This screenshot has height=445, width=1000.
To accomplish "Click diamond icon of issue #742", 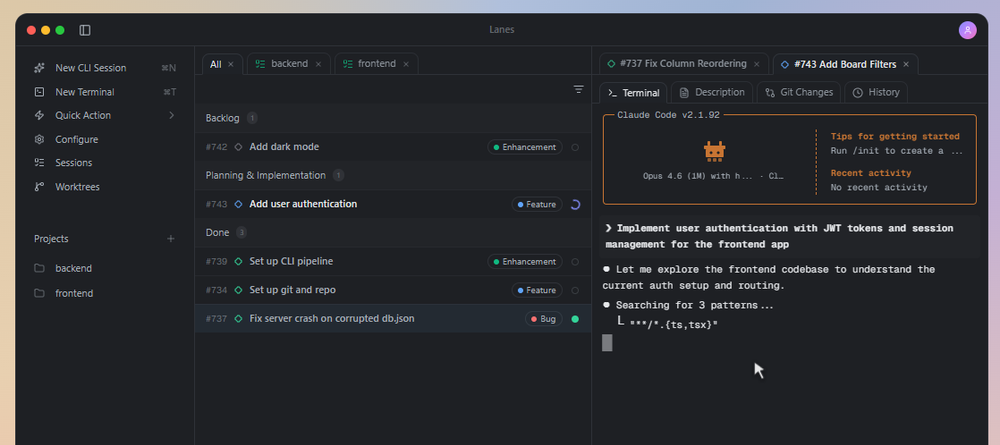I will (239, 147).
